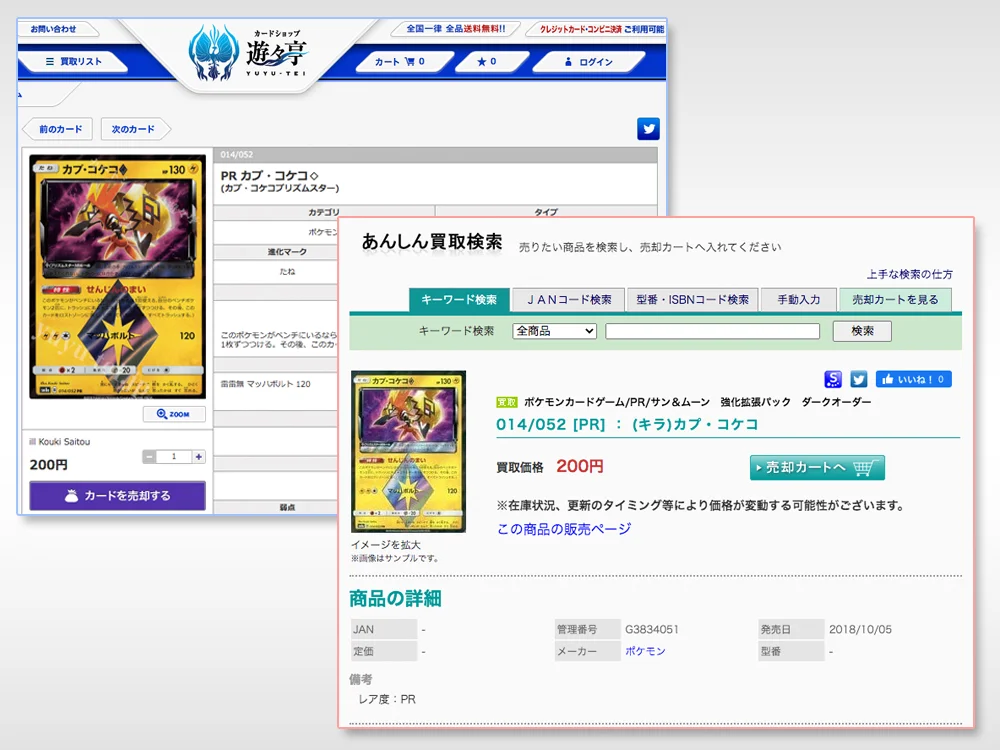Click the ZOOM magnifier button under card
This screenshot has width=1000, height=750.
(x=174, y=414)
